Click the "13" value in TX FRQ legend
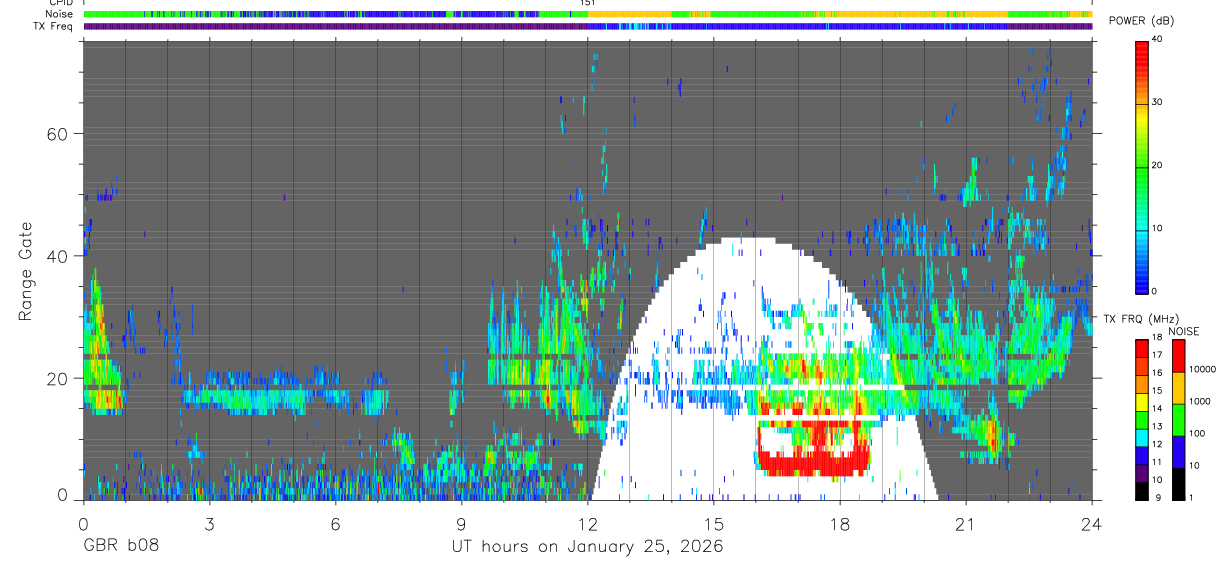Screen dimensions: 1228x567 coord(1157,426)
